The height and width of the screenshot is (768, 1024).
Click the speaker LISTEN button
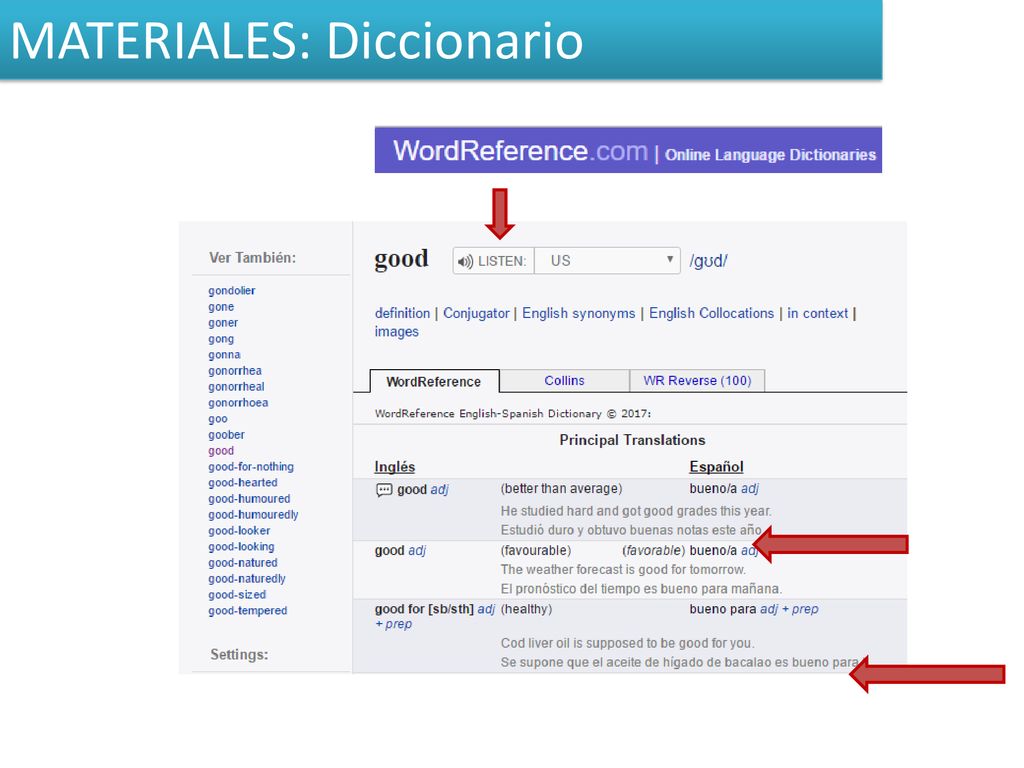493,261
